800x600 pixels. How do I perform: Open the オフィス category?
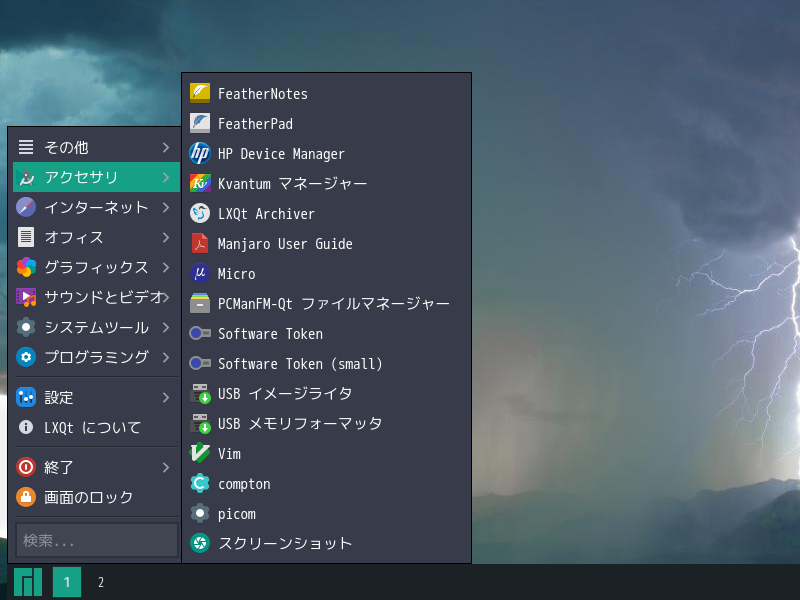tap(96, 237)
